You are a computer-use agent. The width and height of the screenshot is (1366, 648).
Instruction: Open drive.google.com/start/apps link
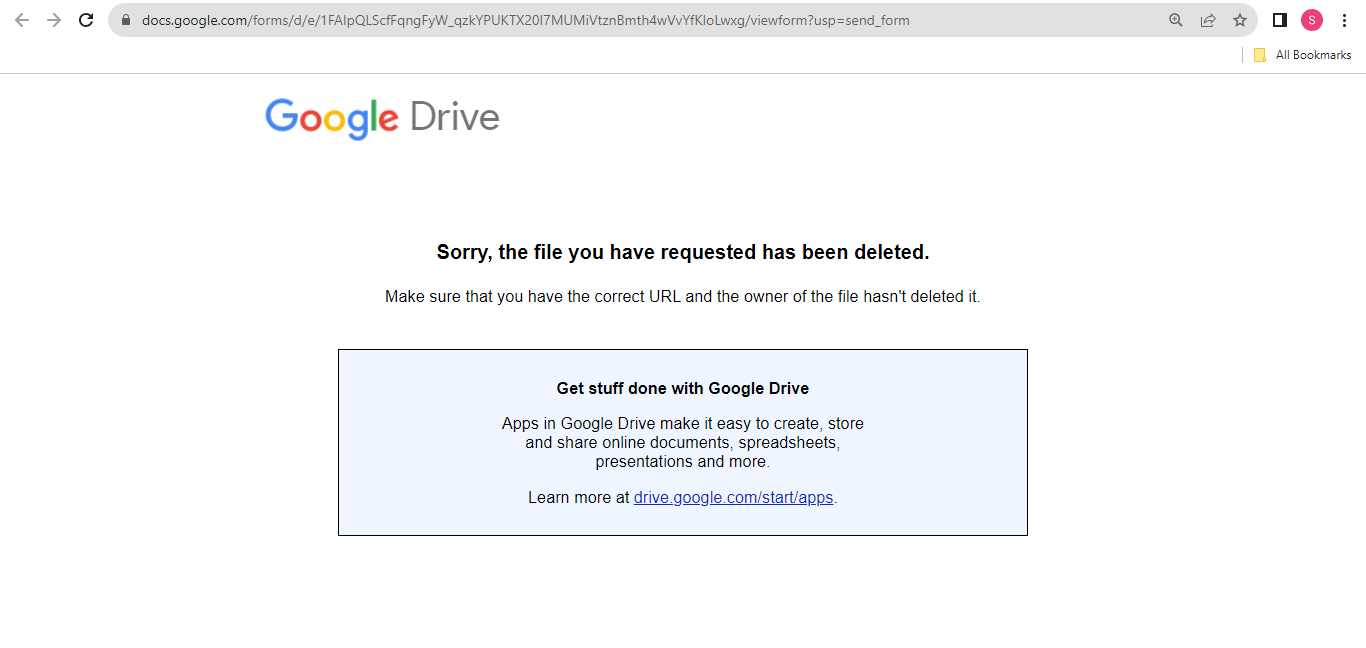coord(733,497)
